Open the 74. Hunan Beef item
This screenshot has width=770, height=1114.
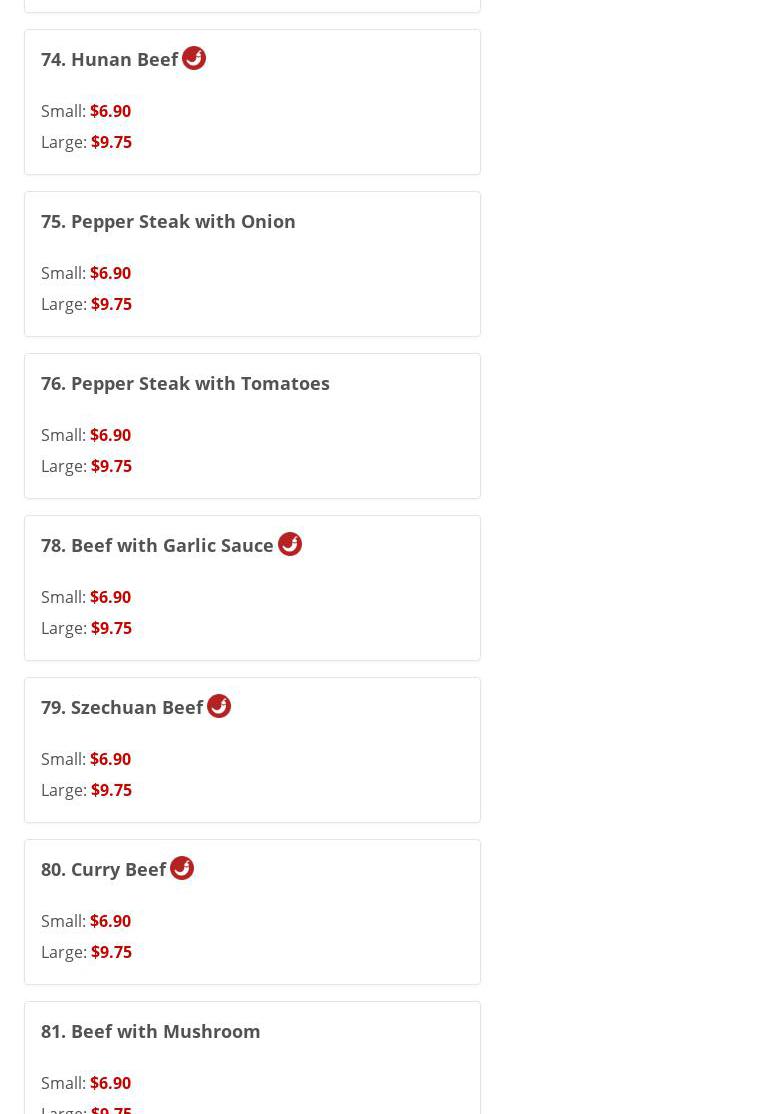(x=109, y=60)
